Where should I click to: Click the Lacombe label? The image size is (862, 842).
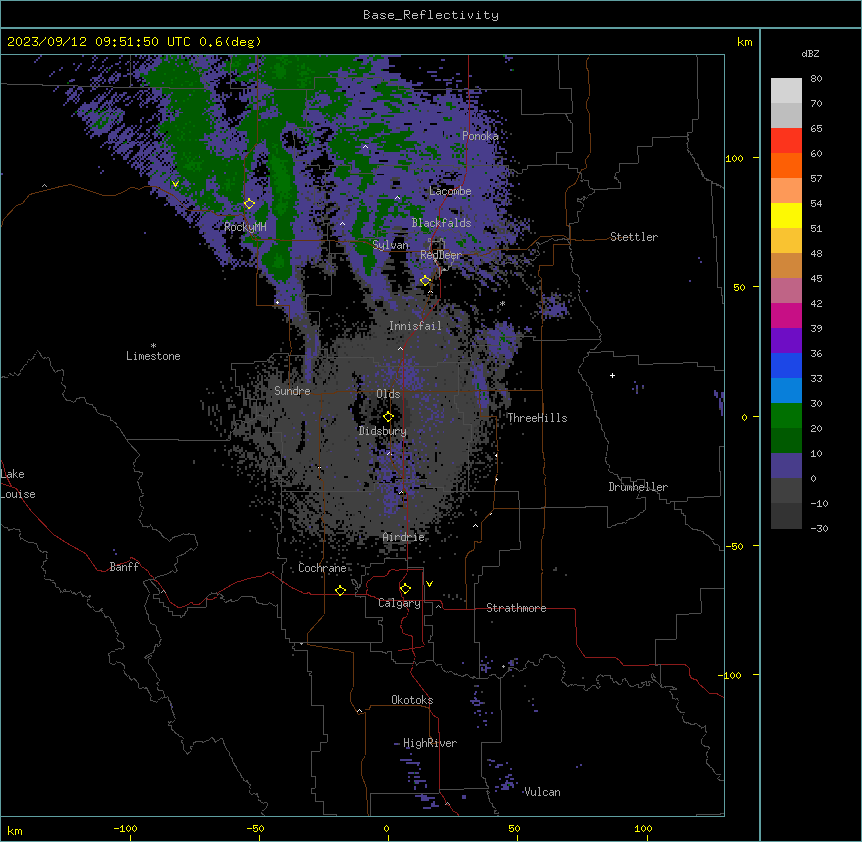pyautogui.click(x=450, y=191)
